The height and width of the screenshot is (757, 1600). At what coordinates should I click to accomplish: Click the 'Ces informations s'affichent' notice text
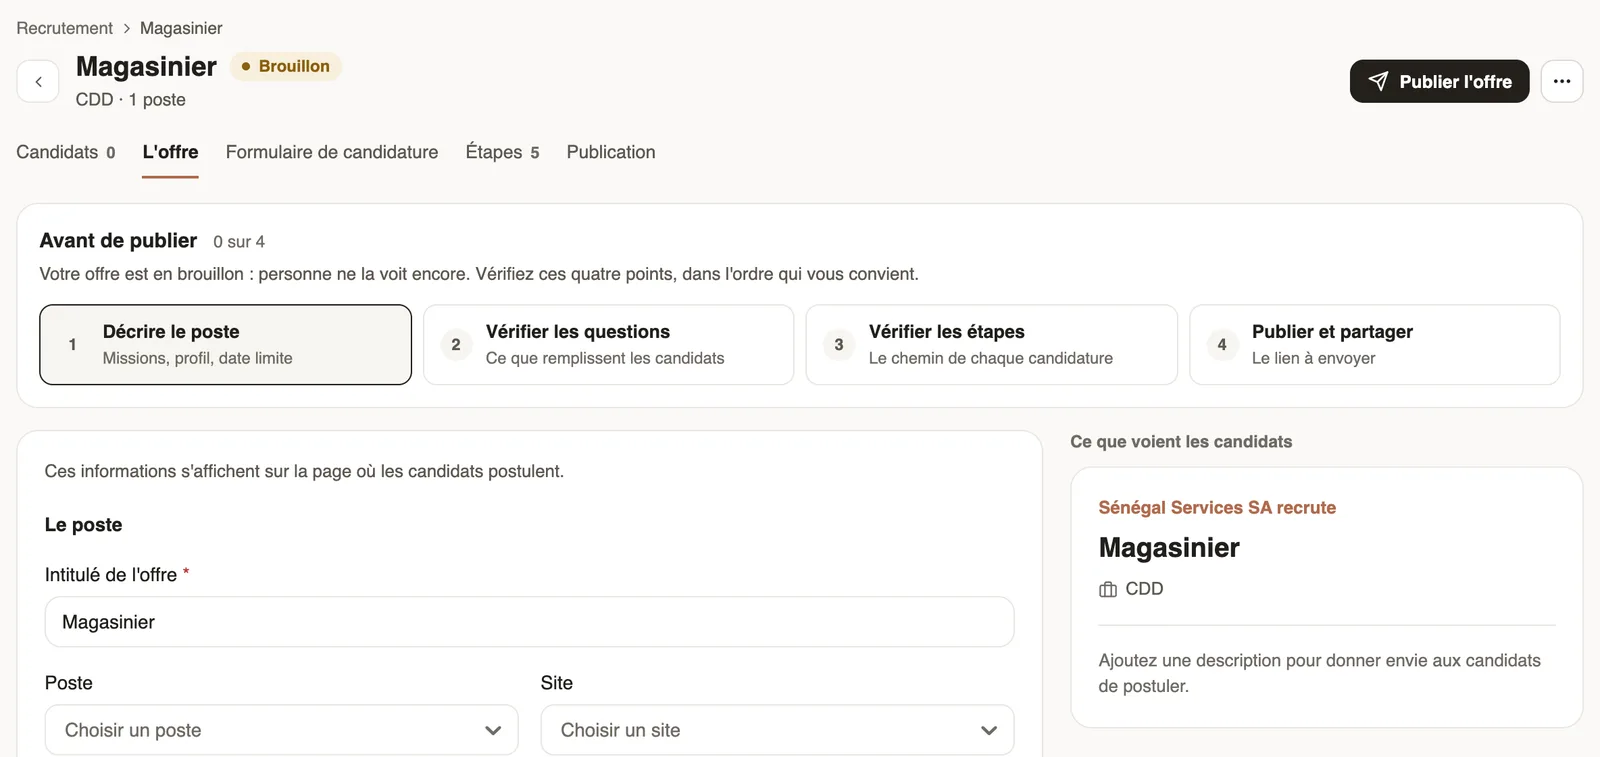tap(304, 471)
